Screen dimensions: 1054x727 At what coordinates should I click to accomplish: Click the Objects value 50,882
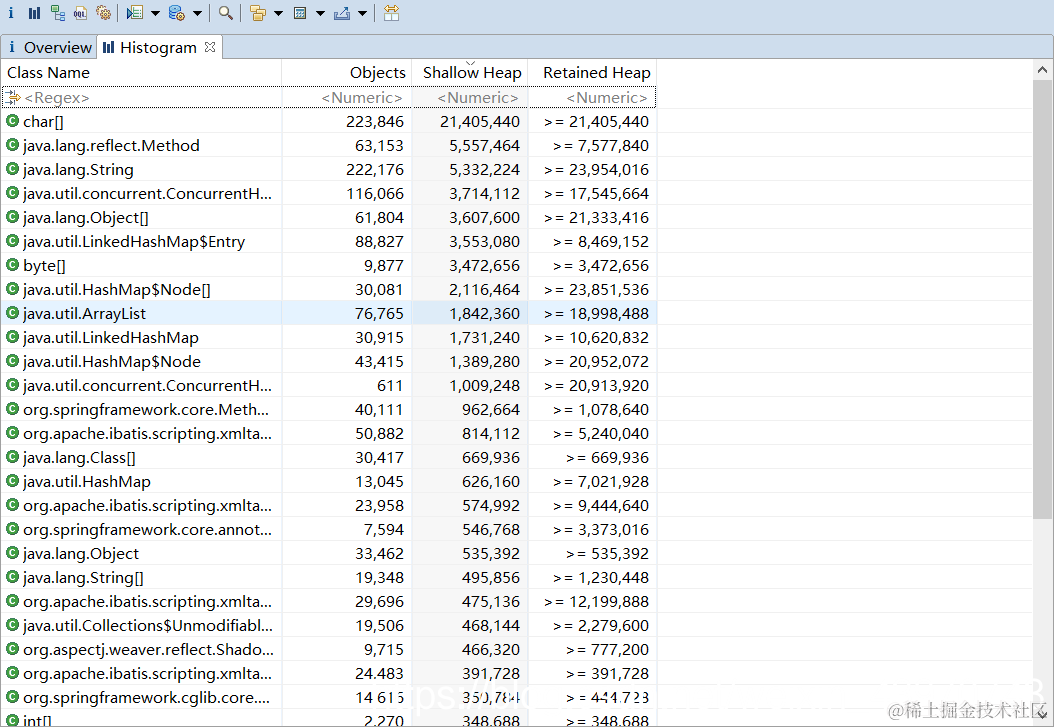point(380,433)
